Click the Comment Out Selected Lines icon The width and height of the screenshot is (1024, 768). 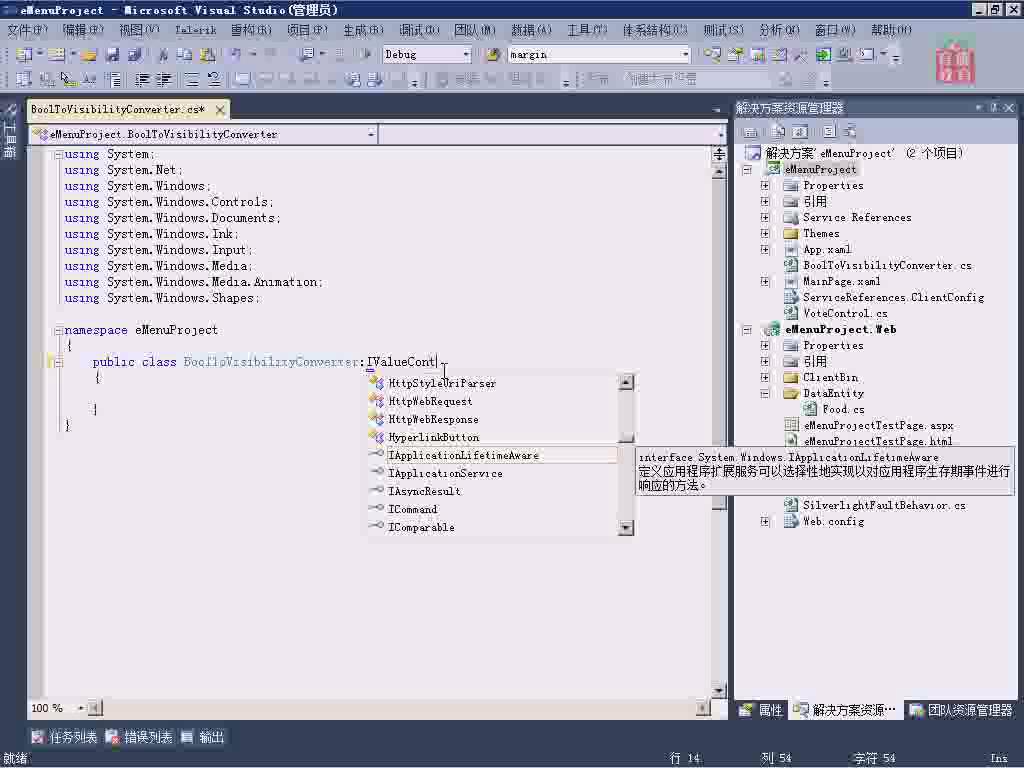(191, 80)
